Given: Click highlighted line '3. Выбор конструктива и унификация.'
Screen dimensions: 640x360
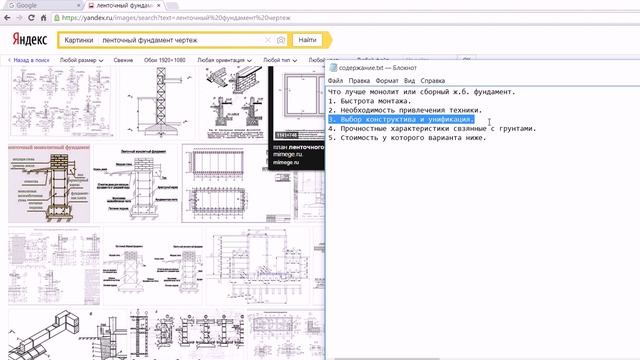Looking at the screenshot, I should (x=401, y=119).
